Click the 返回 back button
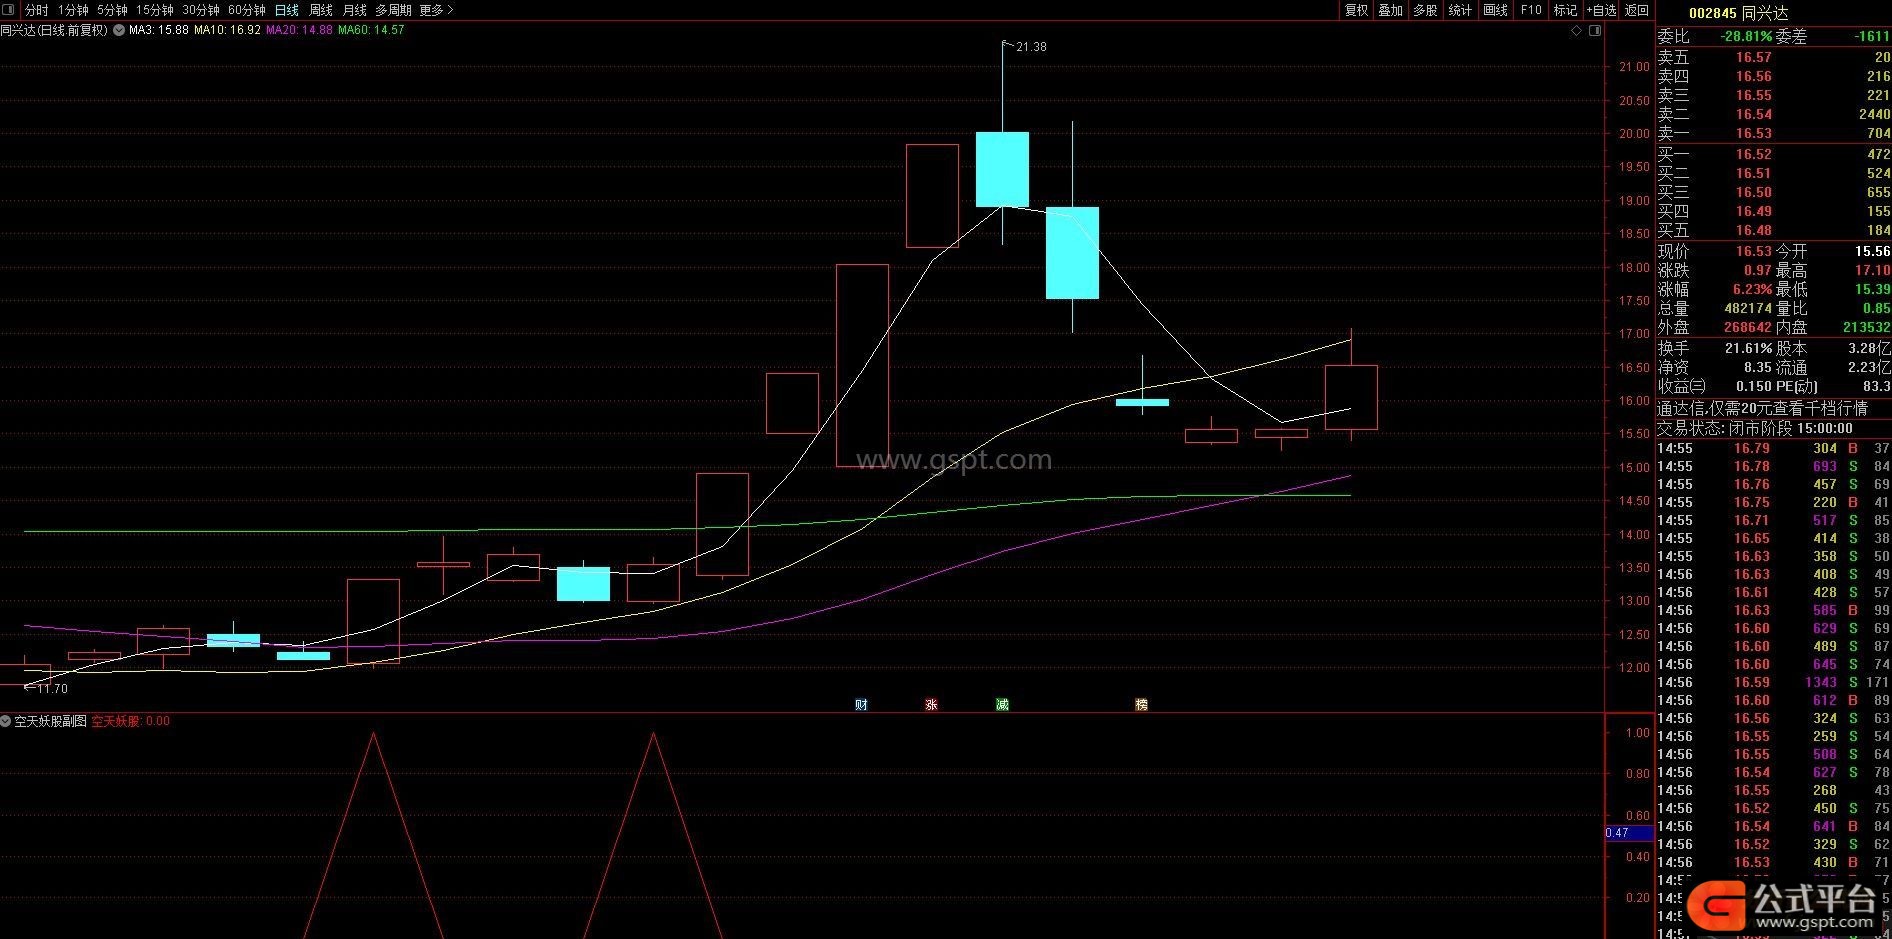1892x939 pixels. [x=1637, y=10]
